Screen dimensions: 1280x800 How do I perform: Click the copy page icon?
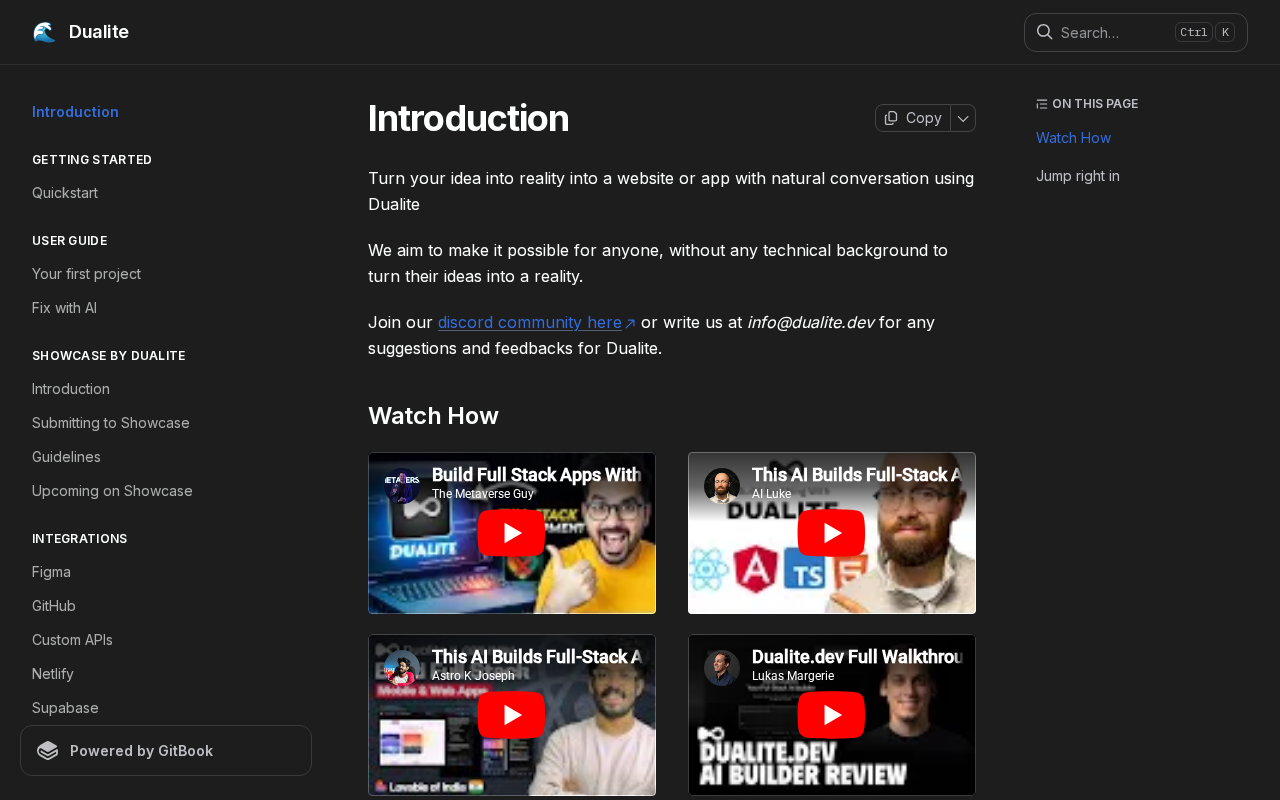tap(891, 118)
